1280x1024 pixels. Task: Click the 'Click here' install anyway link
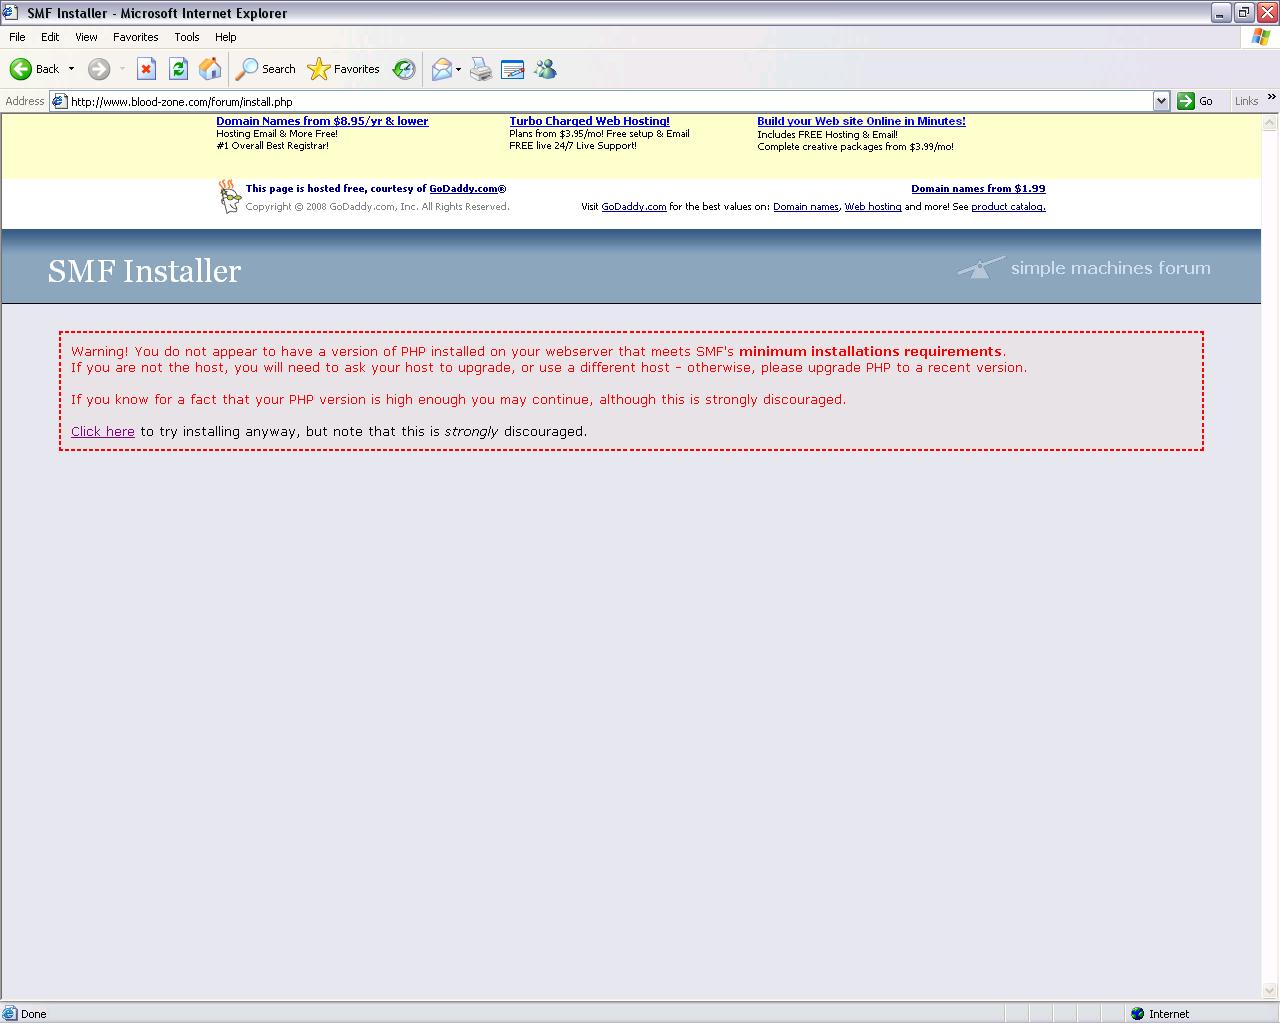click(102, 432)
